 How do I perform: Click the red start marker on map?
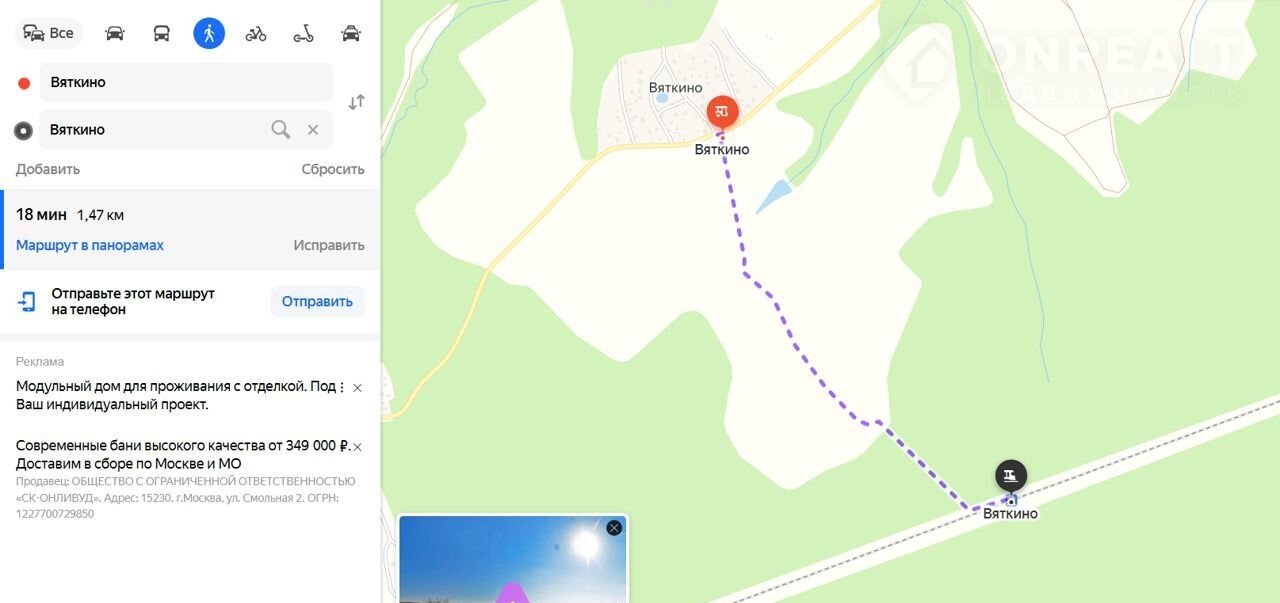tap(722, 111)
